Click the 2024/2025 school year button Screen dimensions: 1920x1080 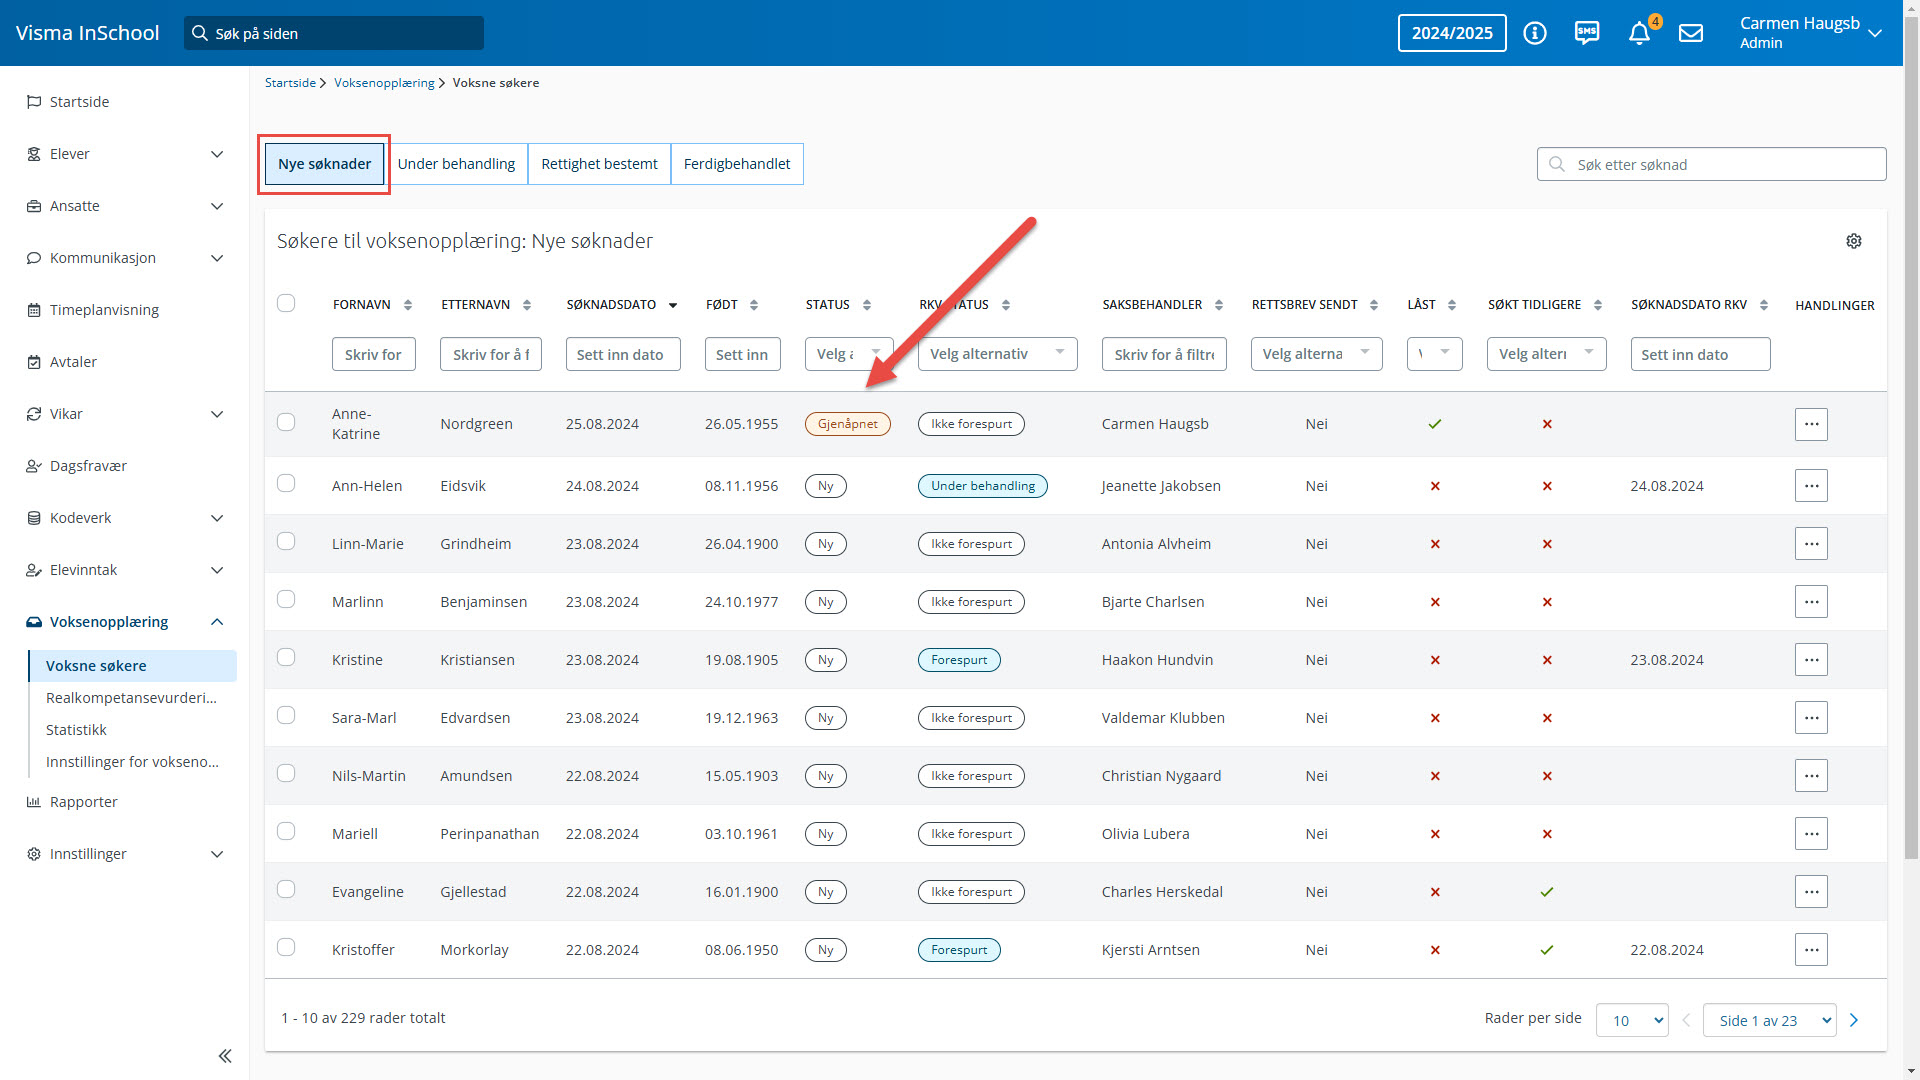pyautogui.click(x=1451, y=33)
